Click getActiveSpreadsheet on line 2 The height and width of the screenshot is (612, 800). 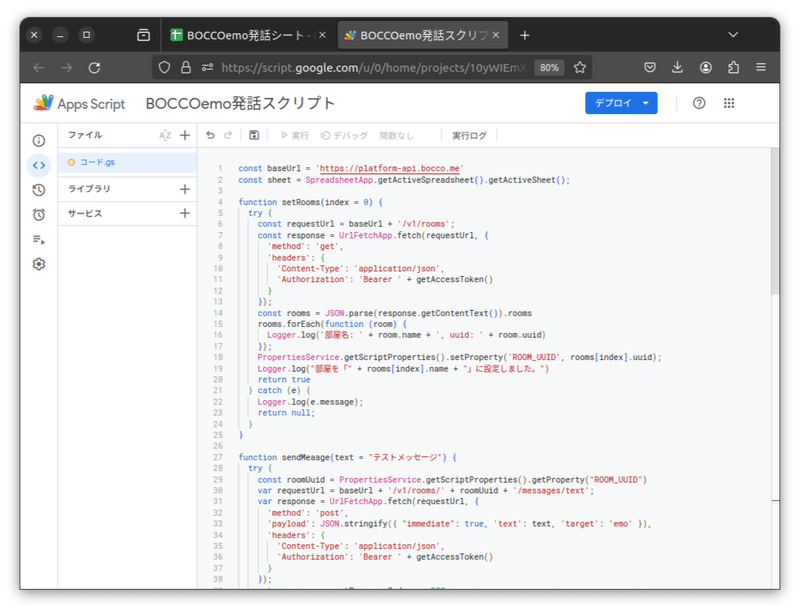pyautogui.click(x=426, y=180)
